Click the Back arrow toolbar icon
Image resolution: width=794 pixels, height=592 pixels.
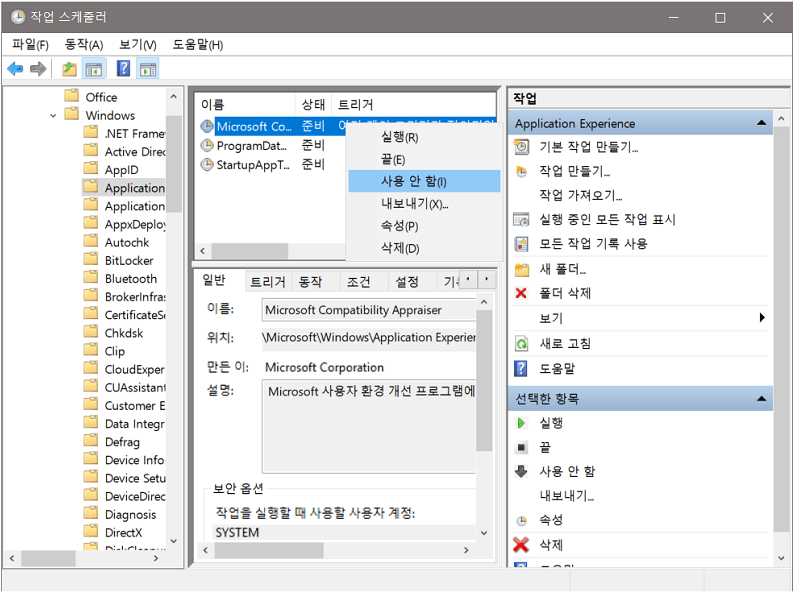click(x=15, y=68)
